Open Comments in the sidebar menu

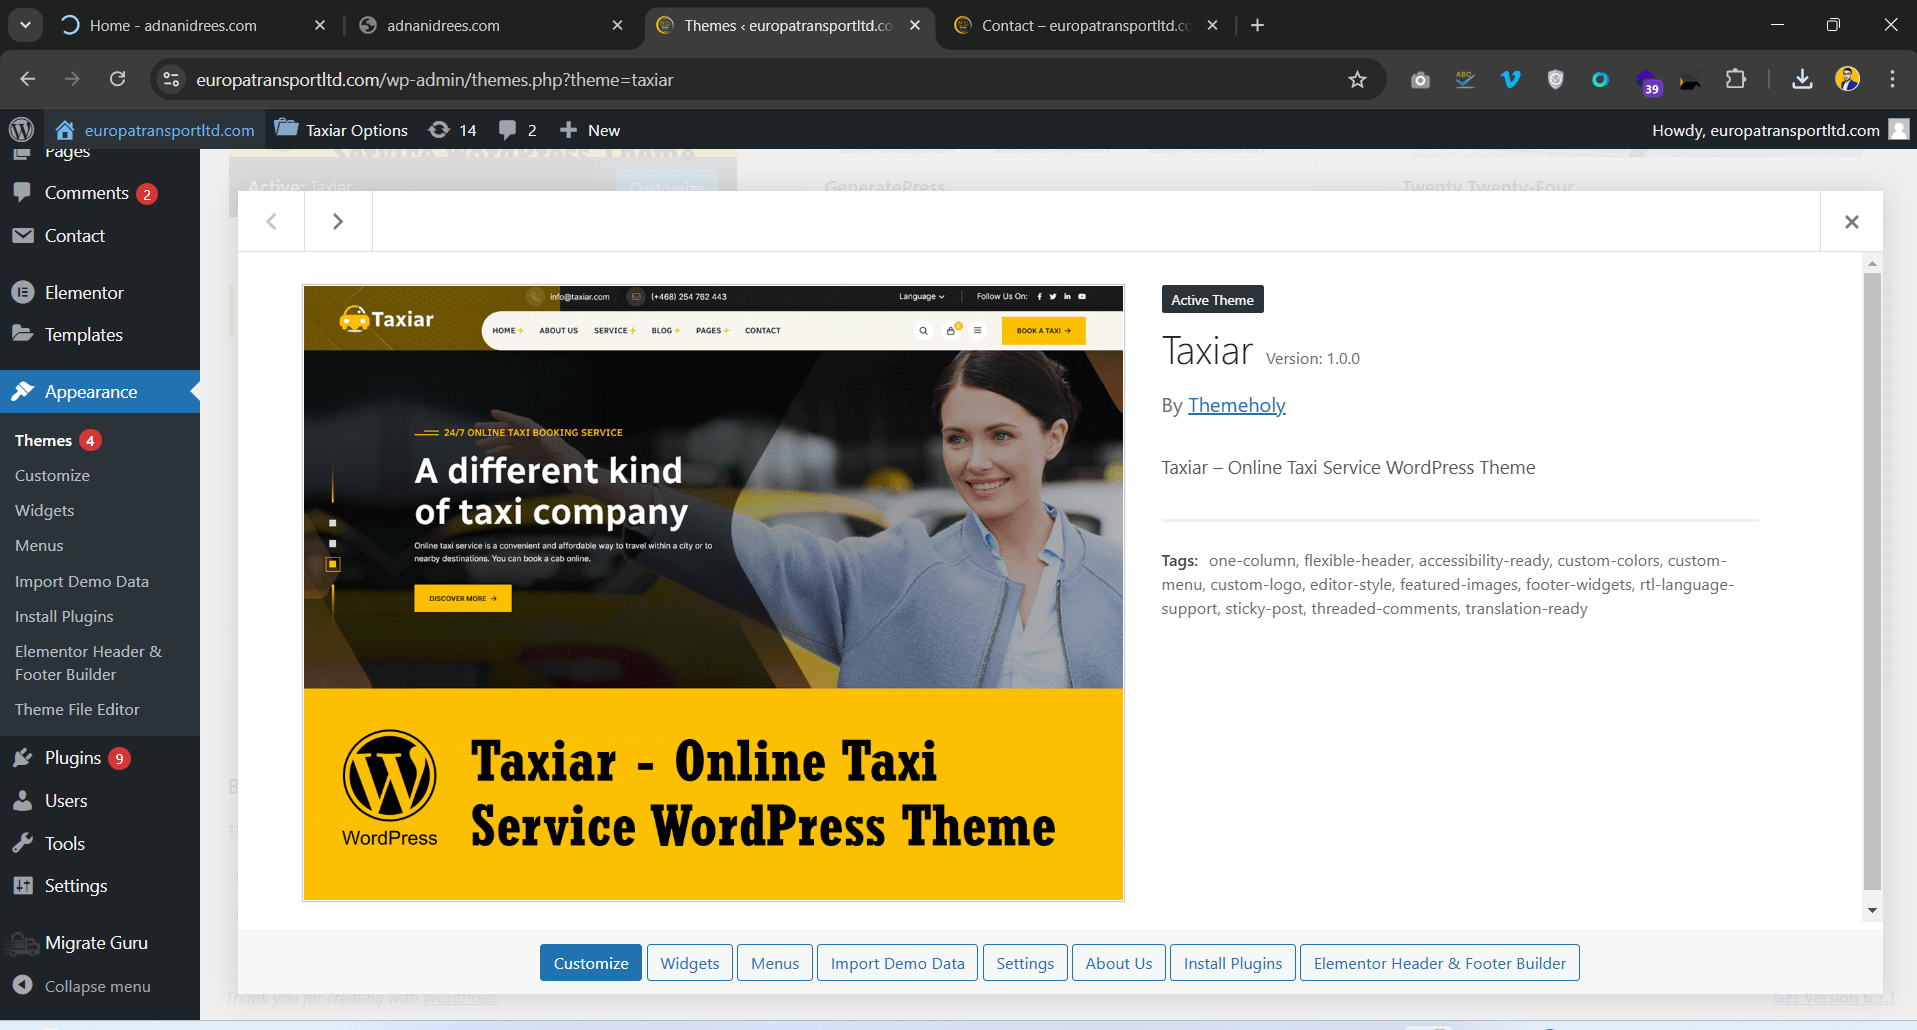[87, 193]
